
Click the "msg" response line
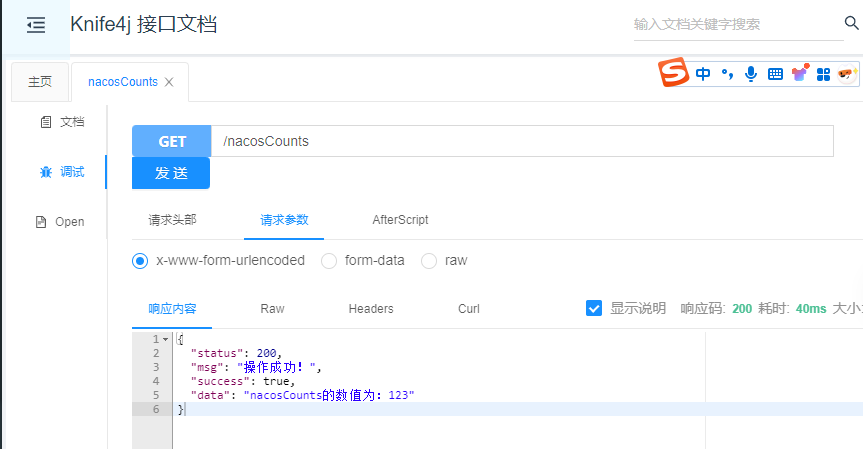pyautogui.click(x=256, y=367)
